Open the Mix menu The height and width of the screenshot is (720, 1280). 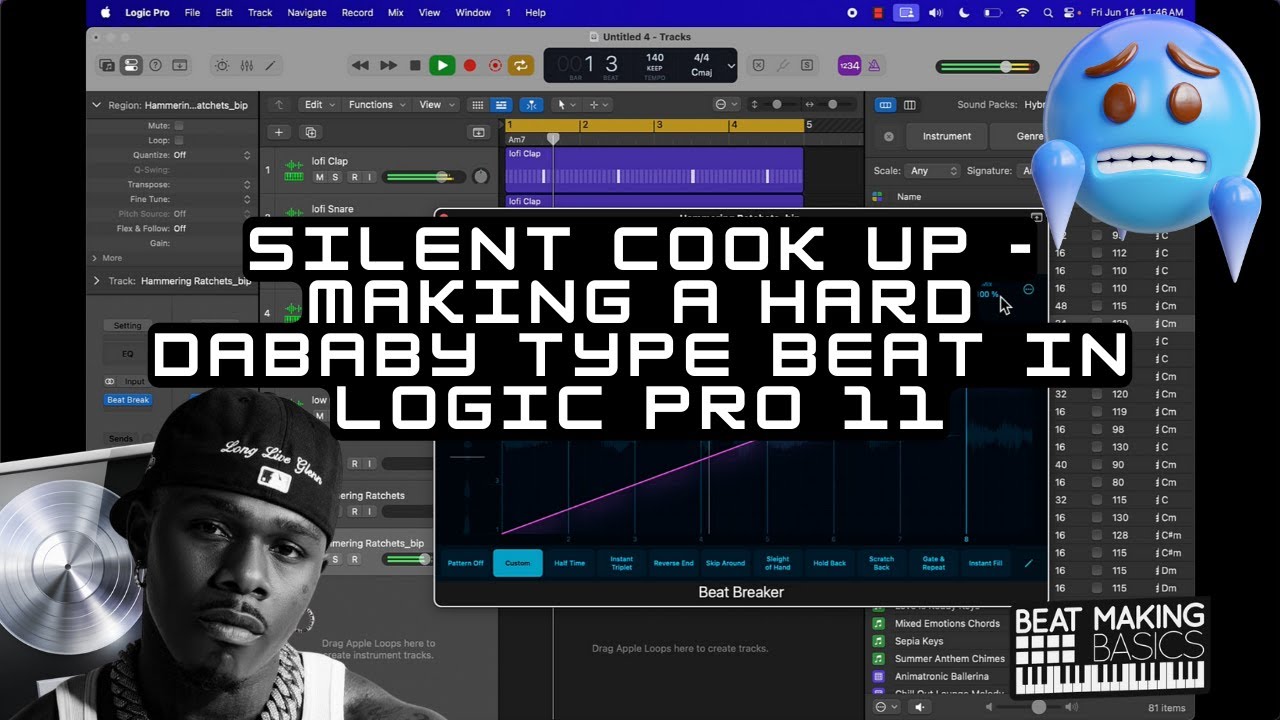coord(396,12)
